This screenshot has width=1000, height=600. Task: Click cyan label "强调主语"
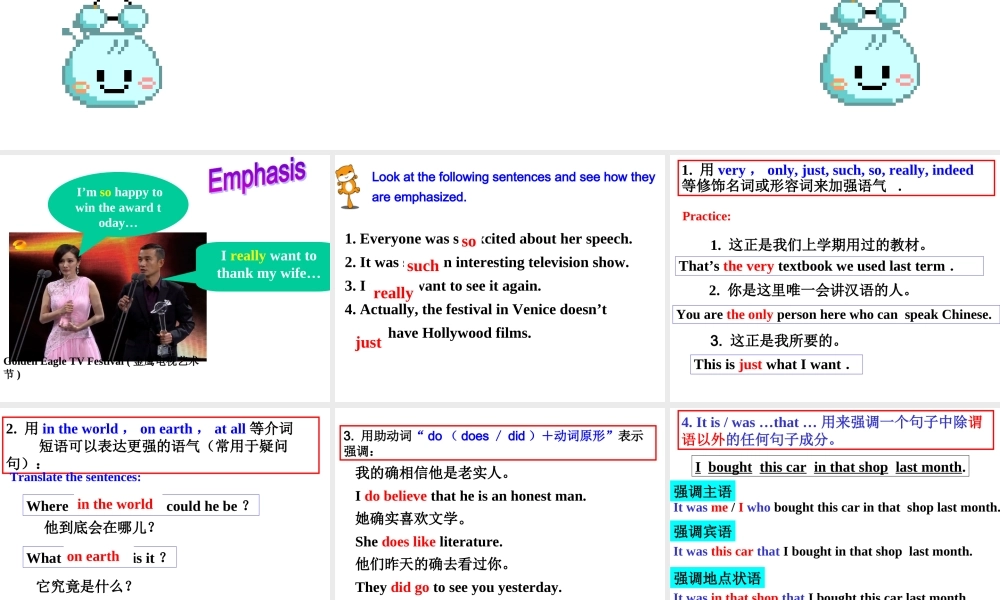pos(703,491)
